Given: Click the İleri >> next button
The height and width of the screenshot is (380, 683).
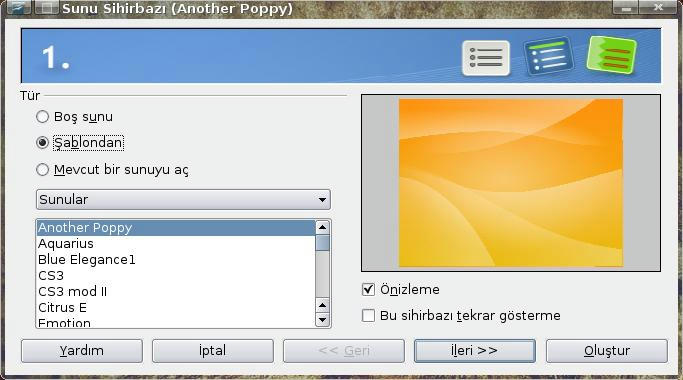Looking at the screenshot, I should tap(475, 351).
